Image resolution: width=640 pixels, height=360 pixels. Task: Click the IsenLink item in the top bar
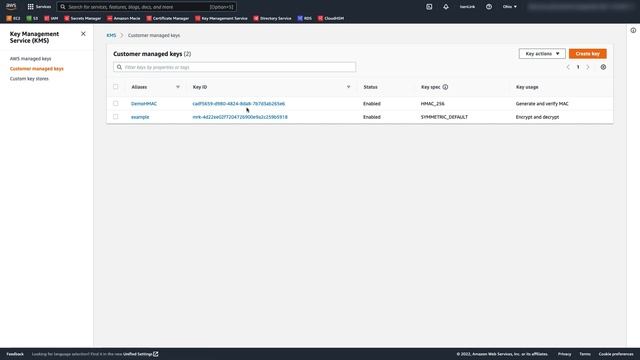(467, 7)
